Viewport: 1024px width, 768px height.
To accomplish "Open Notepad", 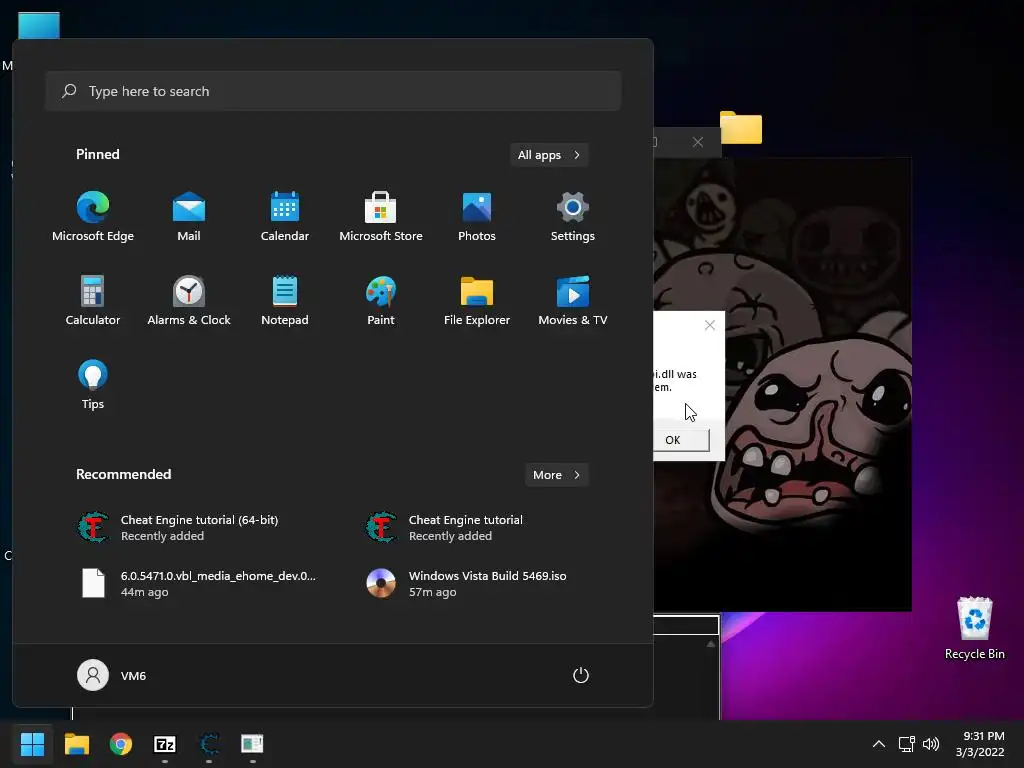I will [x=285, y=301].
